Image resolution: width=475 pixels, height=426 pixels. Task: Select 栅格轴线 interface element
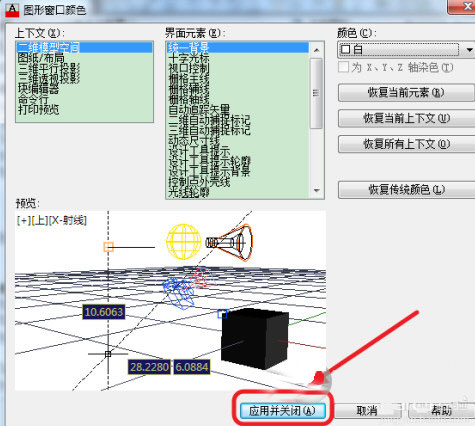pos(238,99)
